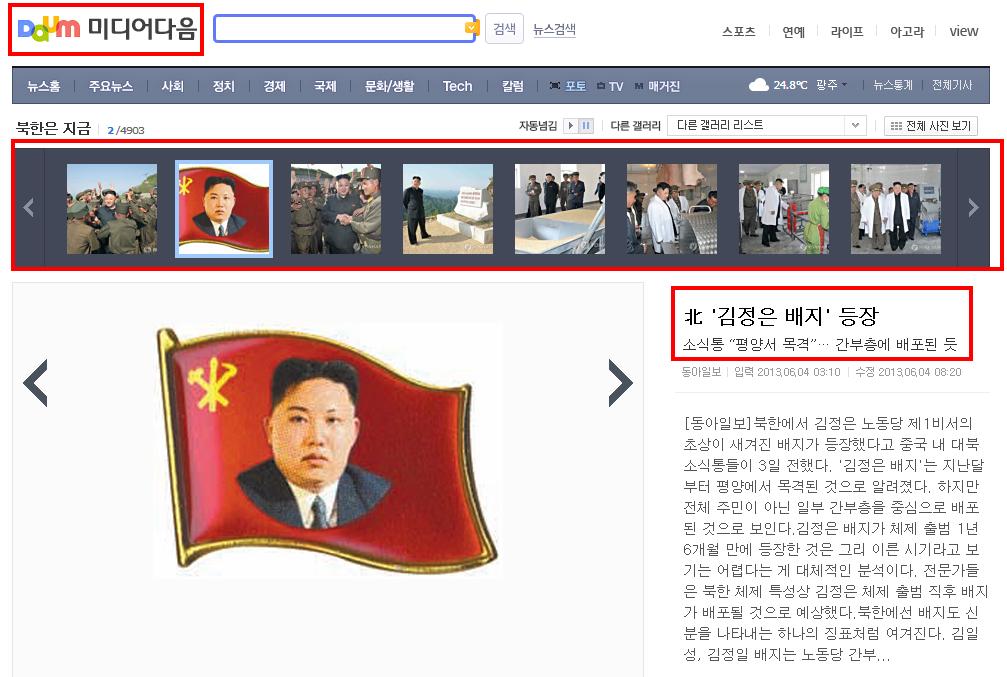
Task: Click the 뉴스검색 link
Action: [x=554, y=30]
